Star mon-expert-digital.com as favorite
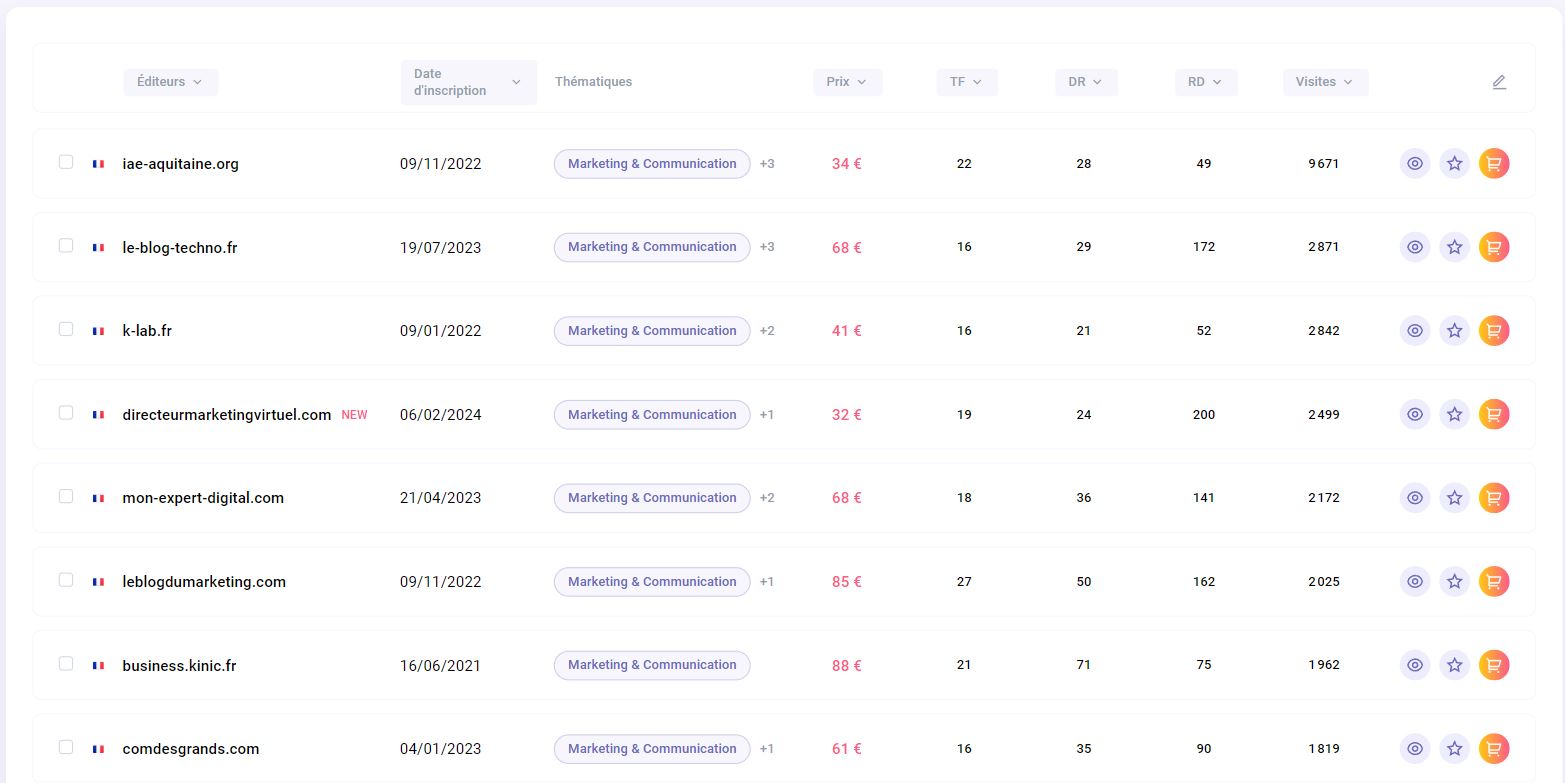Viewport: 1565px width, 783px height. pyautogui.click(x=1454, y=498)
